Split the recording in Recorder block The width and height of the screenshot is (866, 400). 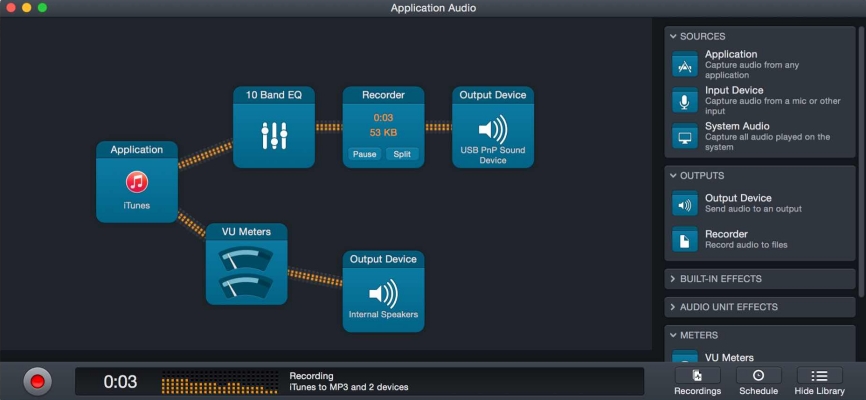pyautogui.click(x=402, y=154)
